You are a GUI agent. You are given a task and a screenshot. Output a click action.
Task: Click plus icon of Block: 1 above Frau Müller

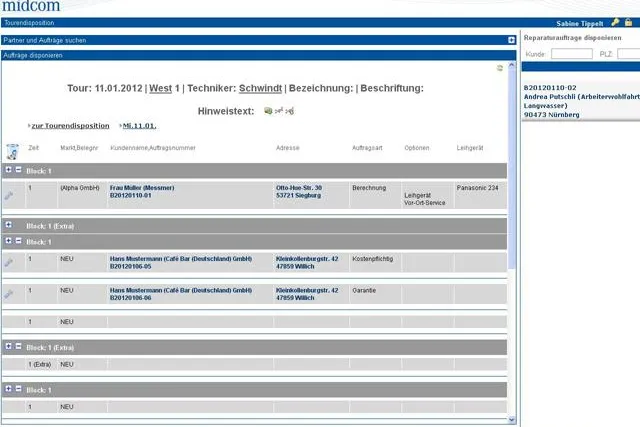(9, 169)
